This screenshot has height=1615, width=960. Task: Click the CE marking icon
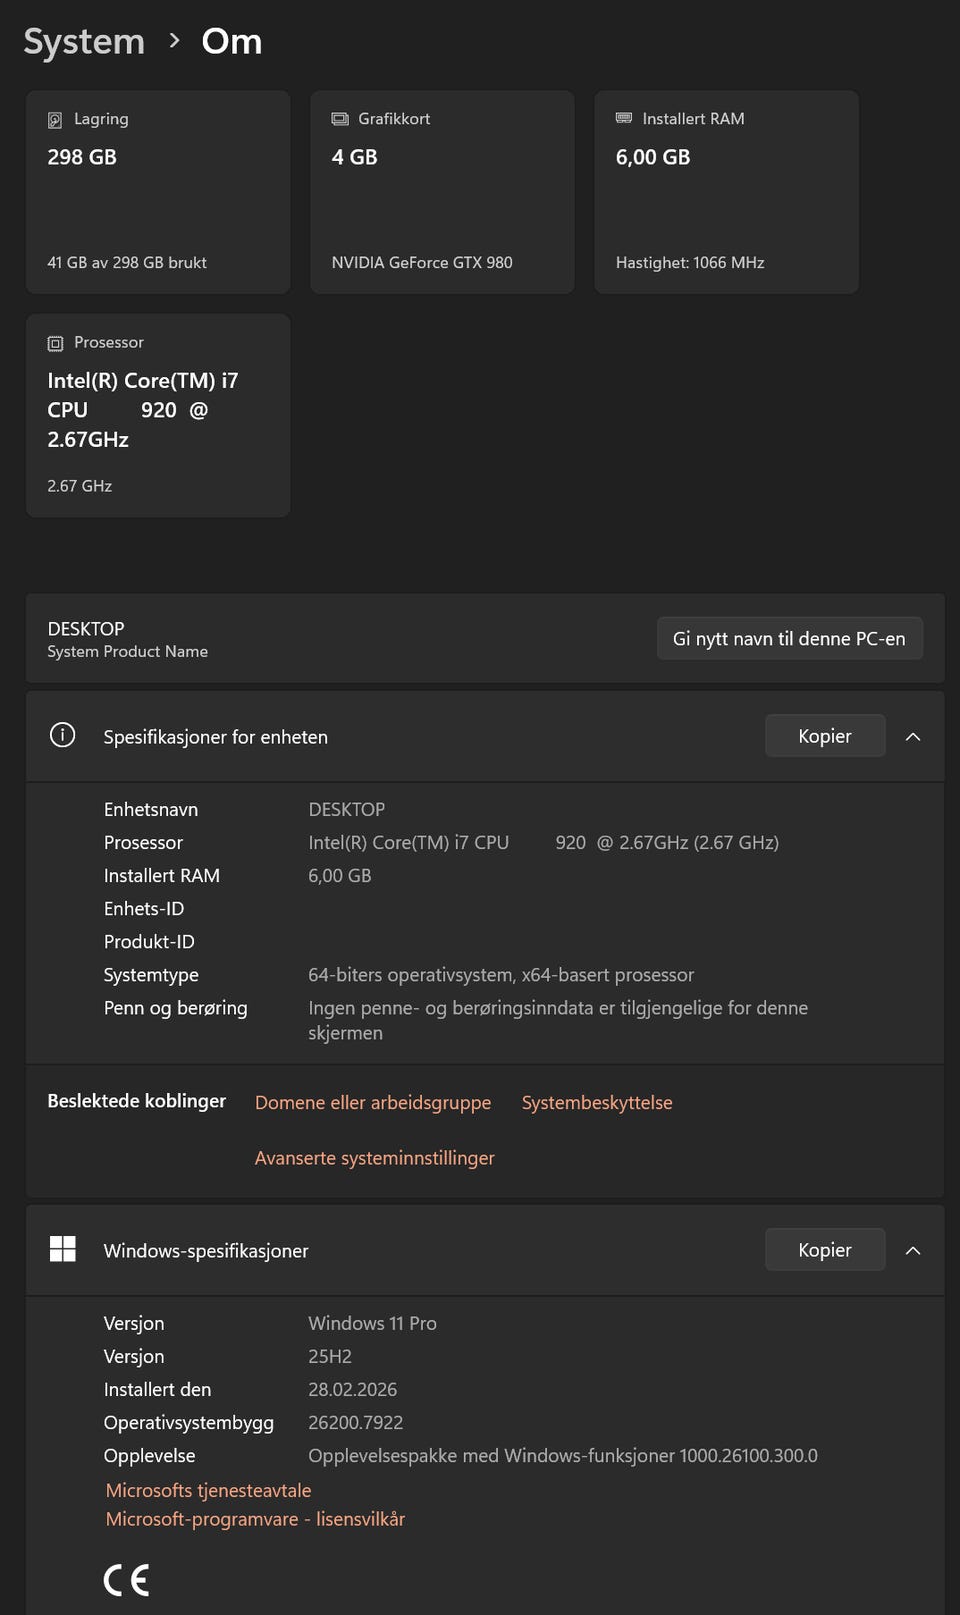click(127, 1580)
